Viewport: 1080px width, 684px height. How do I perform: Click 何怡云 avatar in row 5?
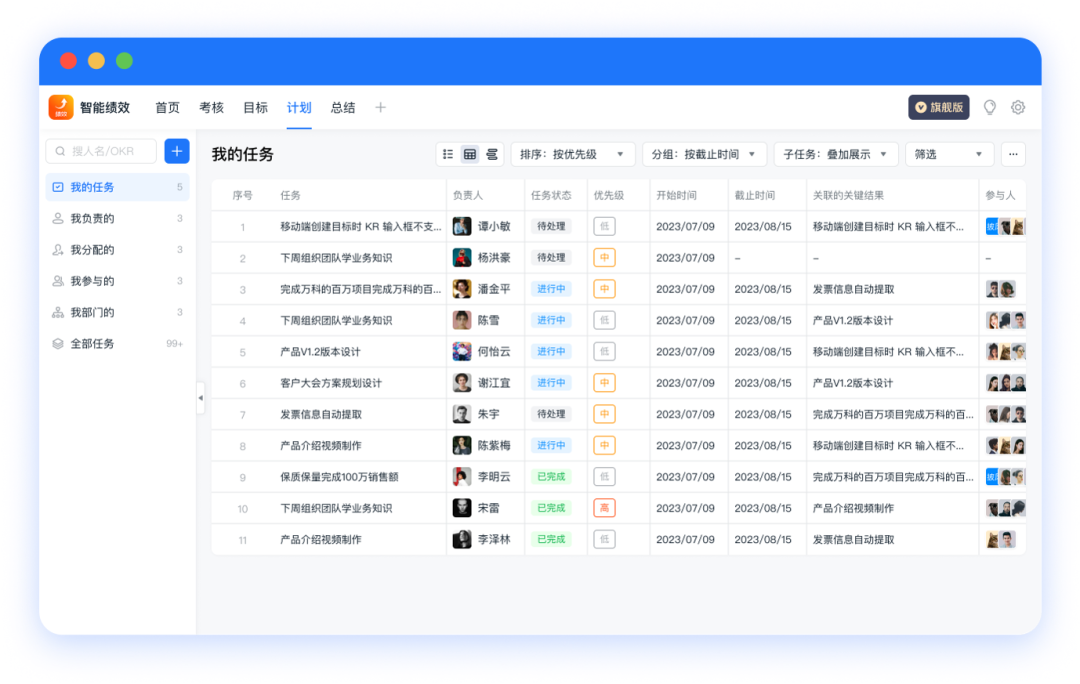[x=461, y=351]
